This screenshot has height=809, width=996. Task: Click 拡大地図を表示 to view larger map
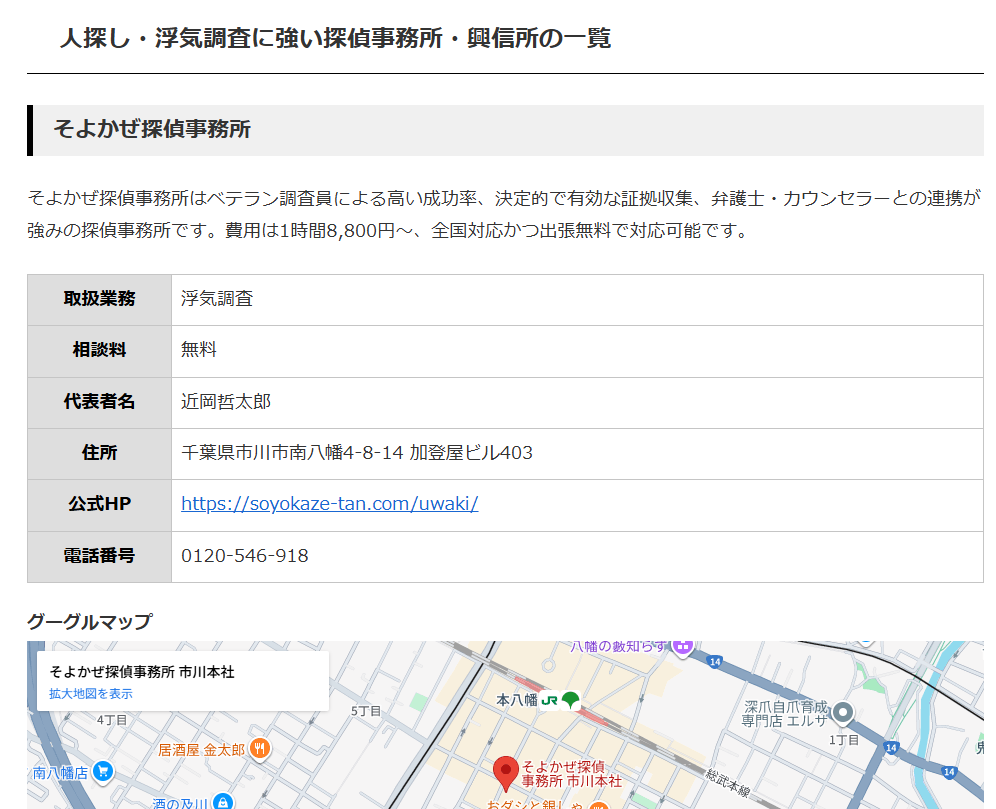pos(90,693)
